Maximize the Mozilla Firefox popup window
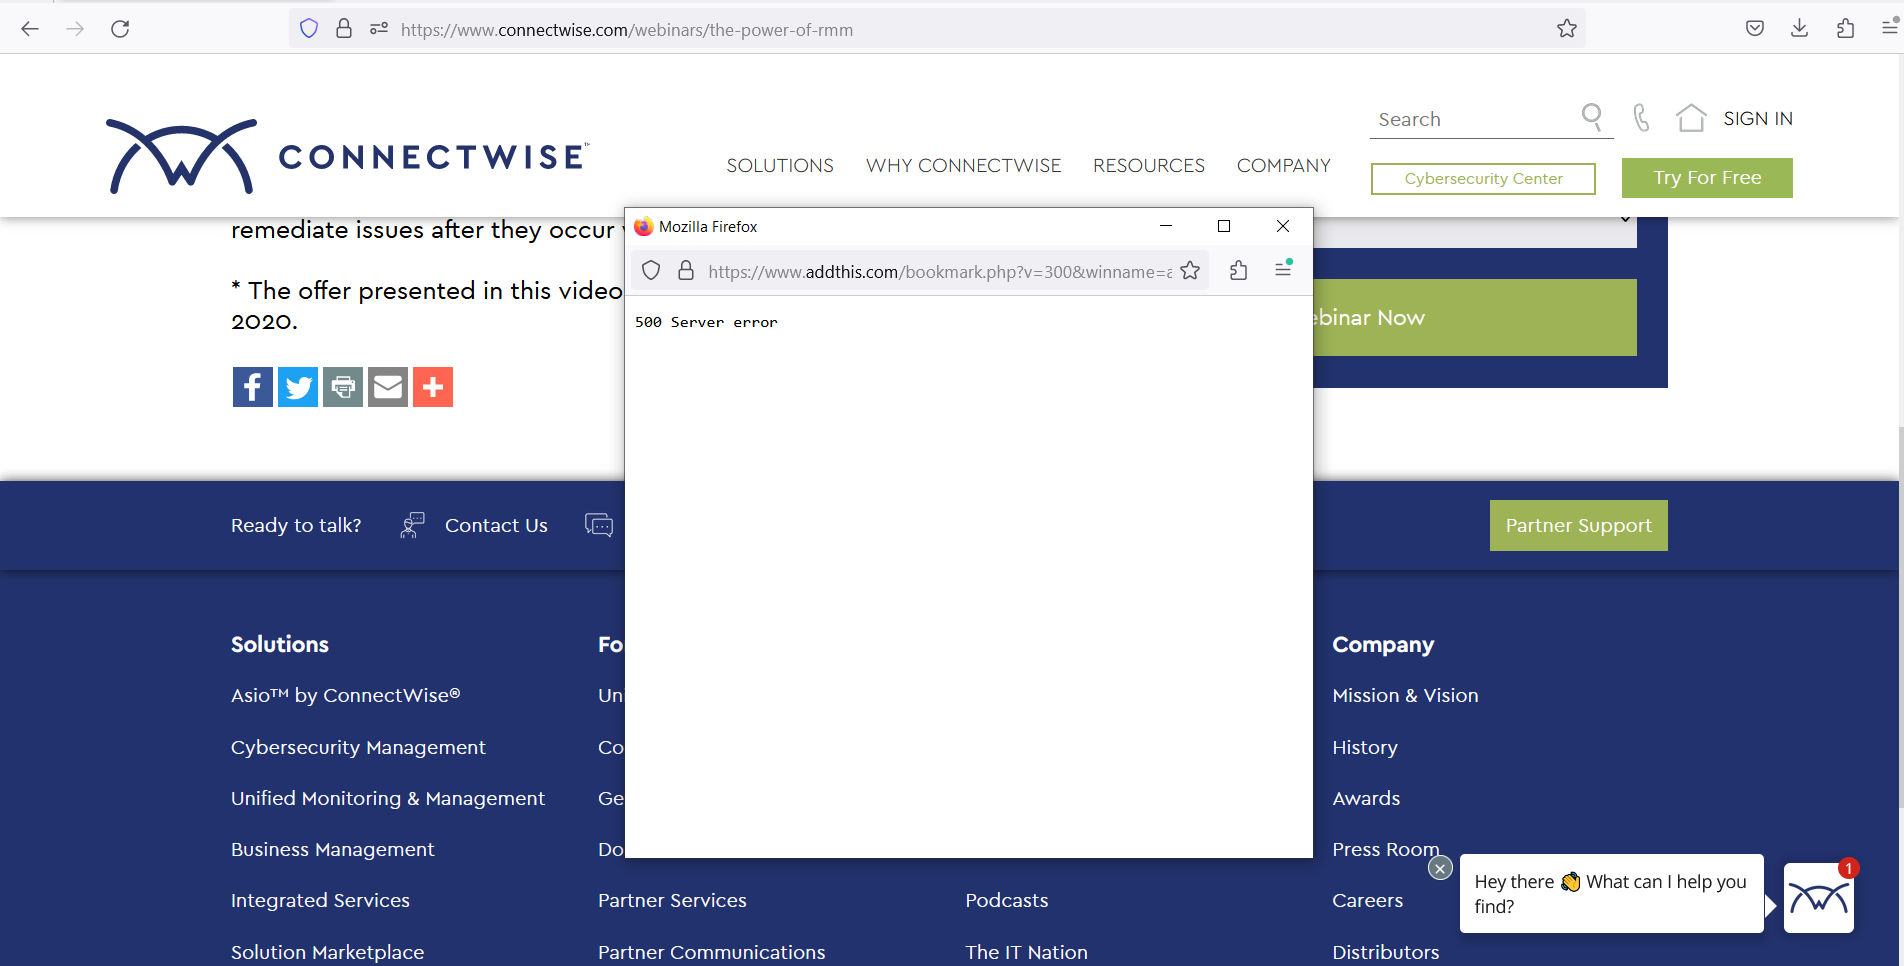 tap(1224, 226)
